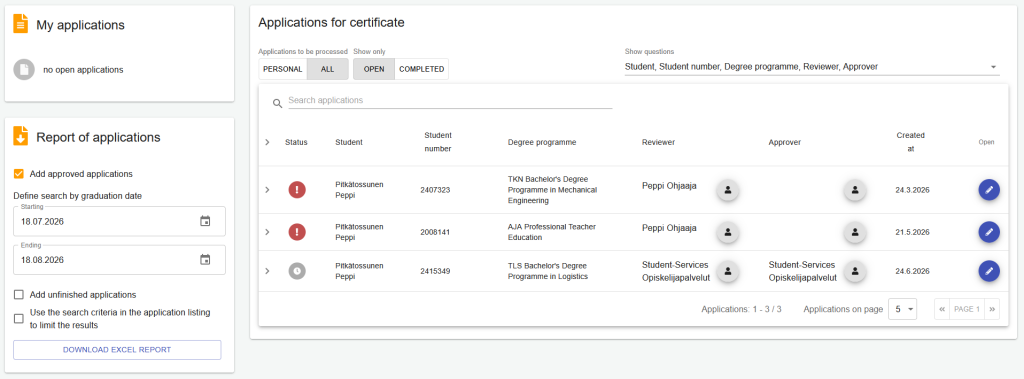This screenshot has height=379, width=1024.
Task: Click the Report of applications download icon
Action: point(21,136)
